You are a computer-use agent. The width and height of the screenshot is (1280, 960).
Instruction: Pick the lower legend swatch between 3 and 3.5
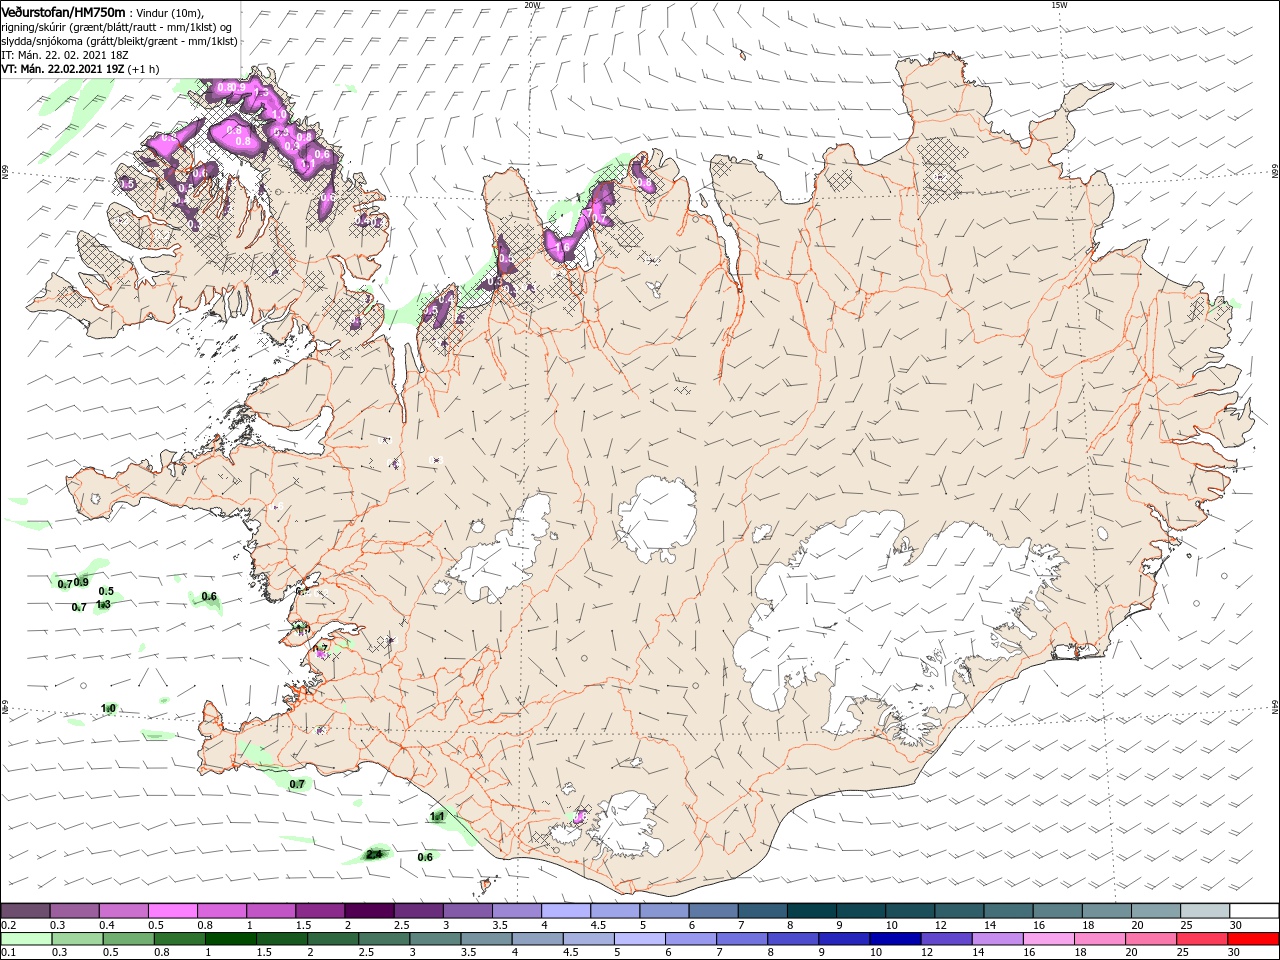[x=434, y=939]
